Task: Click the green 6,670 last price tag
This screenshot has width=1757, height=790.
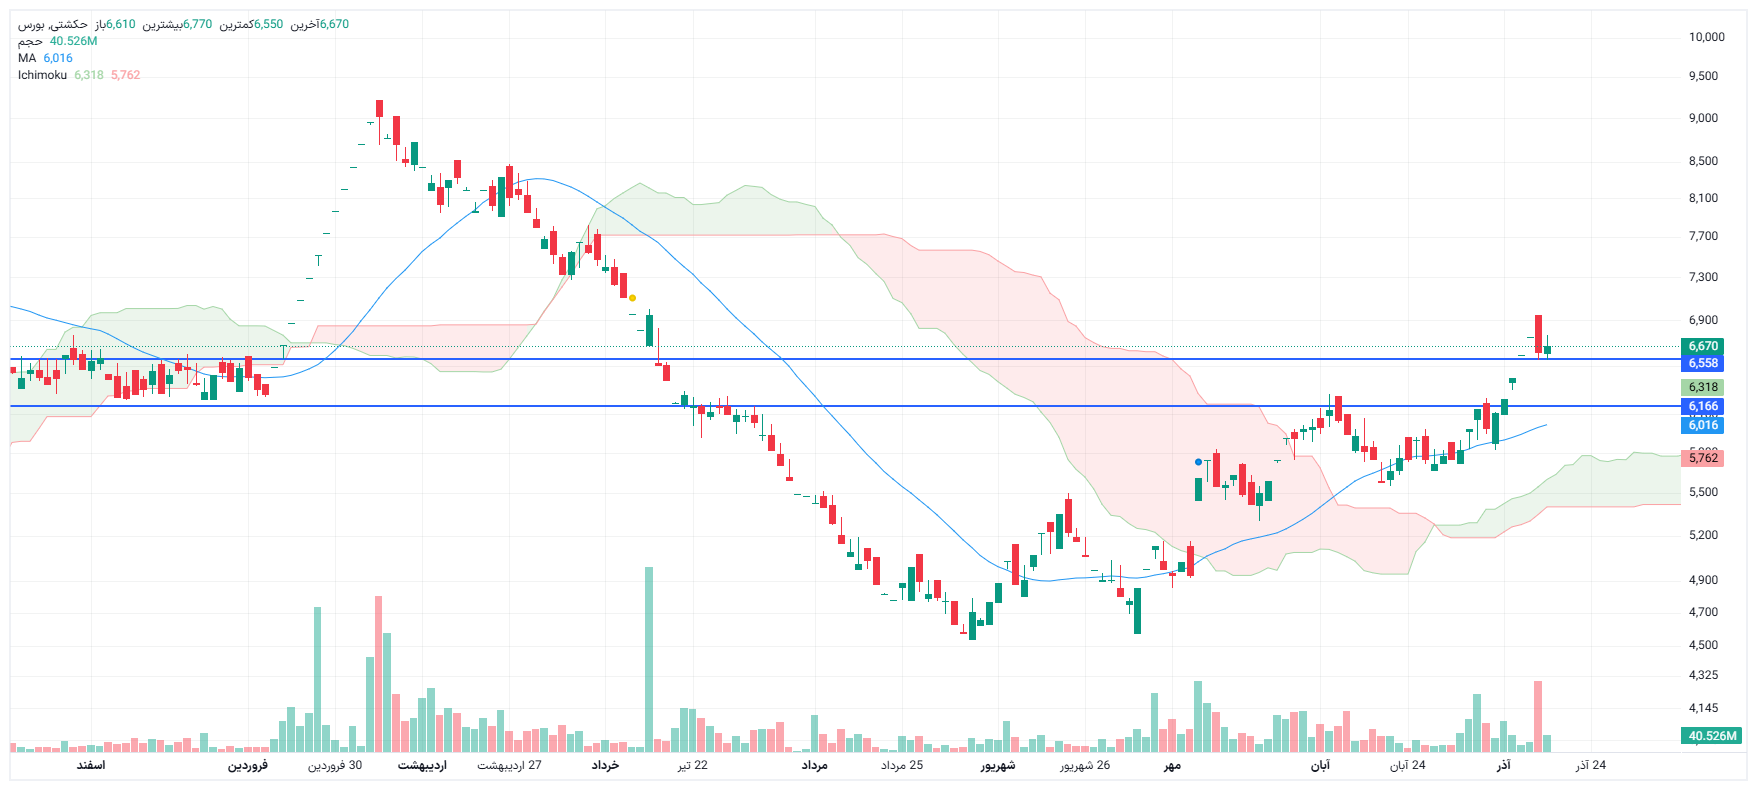Action: coord(1703,346)
